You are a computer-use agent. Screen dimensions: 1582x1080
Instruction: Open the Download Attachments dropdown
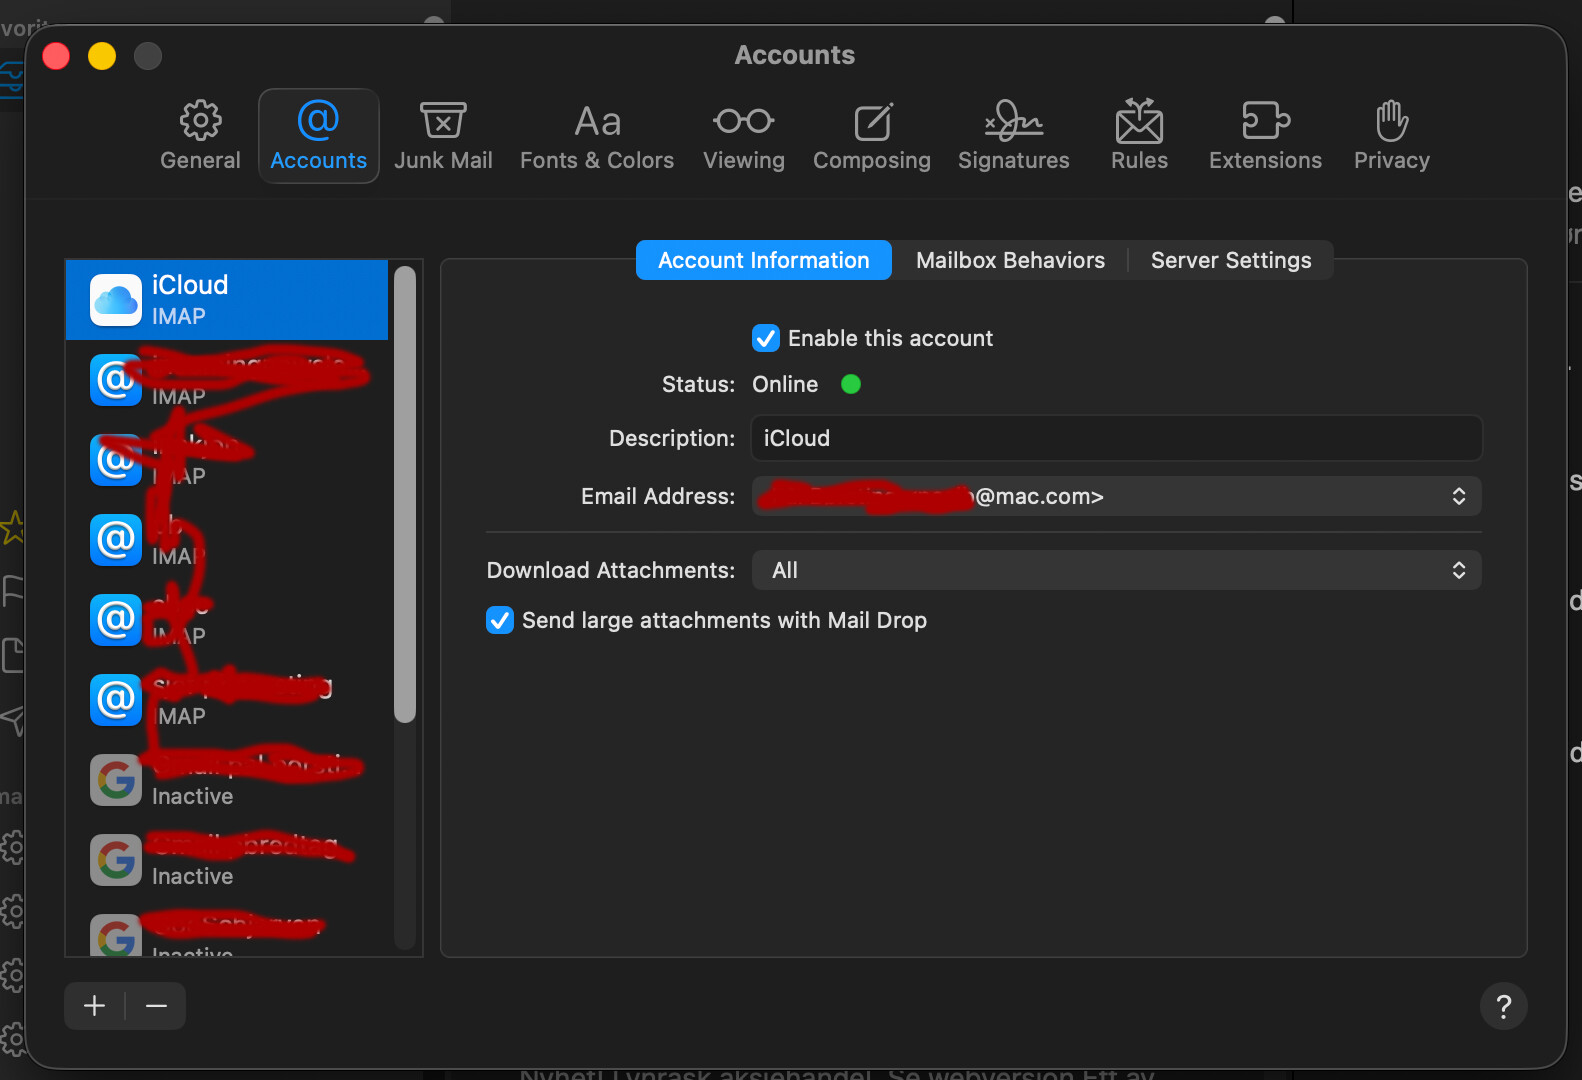(1116, 570)
